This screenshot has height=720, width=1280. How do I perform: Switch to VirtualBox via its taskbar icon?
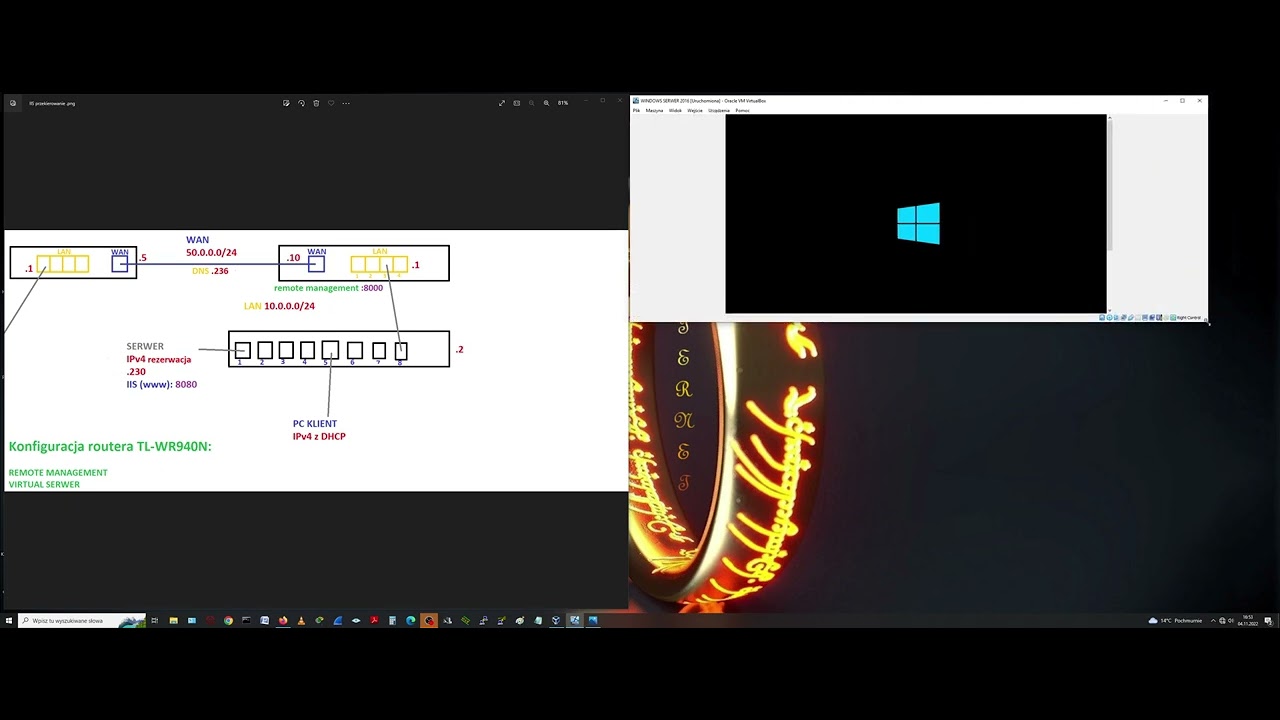click(556, 620)
